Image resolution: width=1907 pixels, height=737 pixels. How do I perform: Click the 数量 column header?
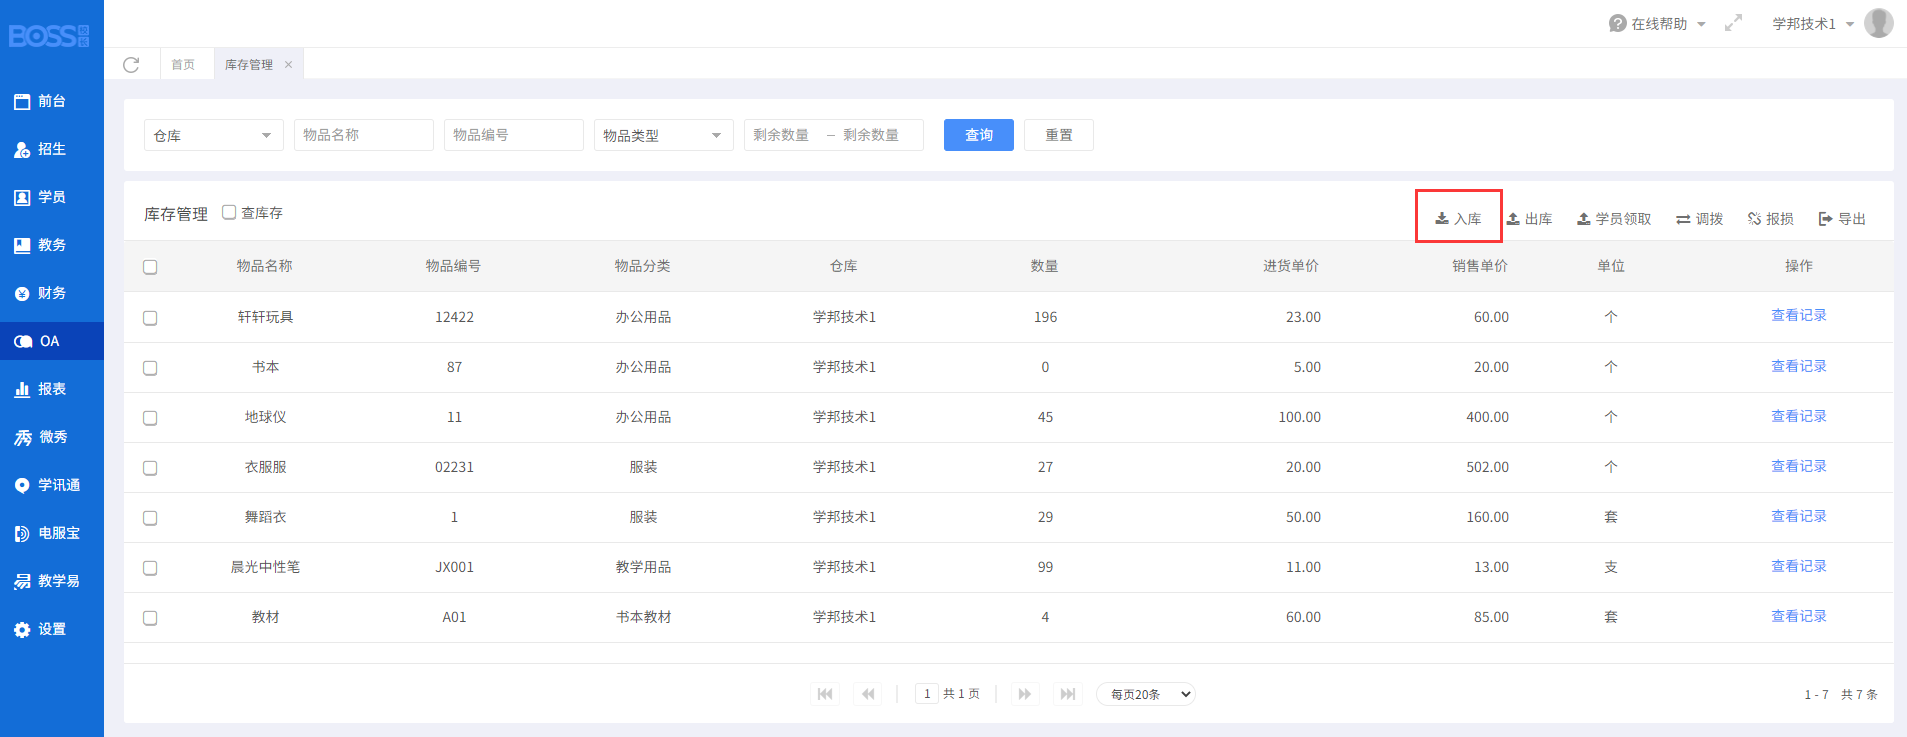tap(1045, 266)
